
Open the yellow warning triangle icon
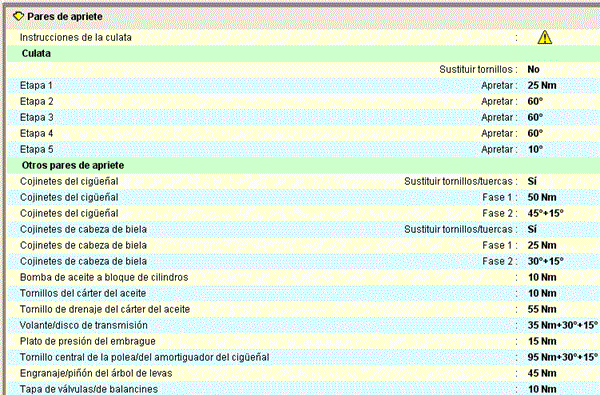(x=545, y=37)
